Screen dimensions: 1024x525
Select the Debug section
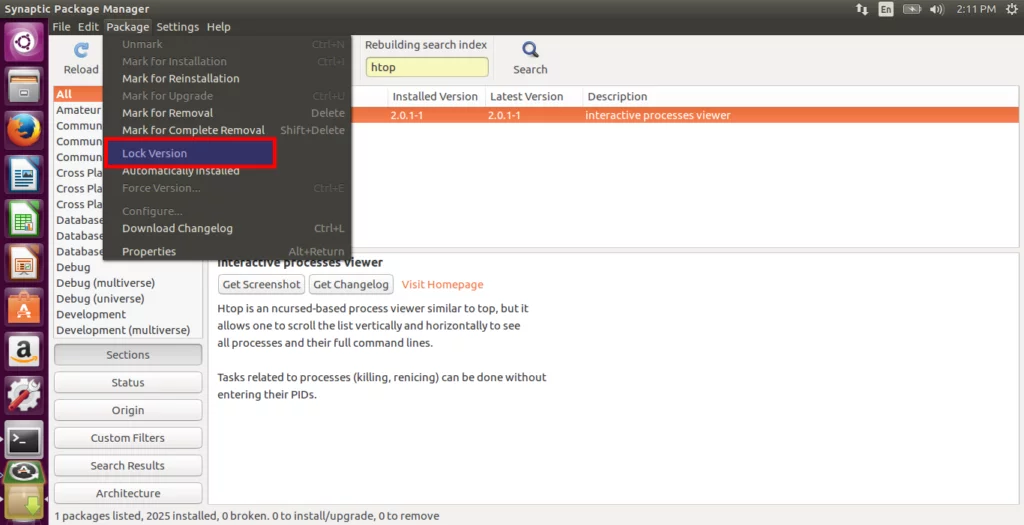[127, 267]
